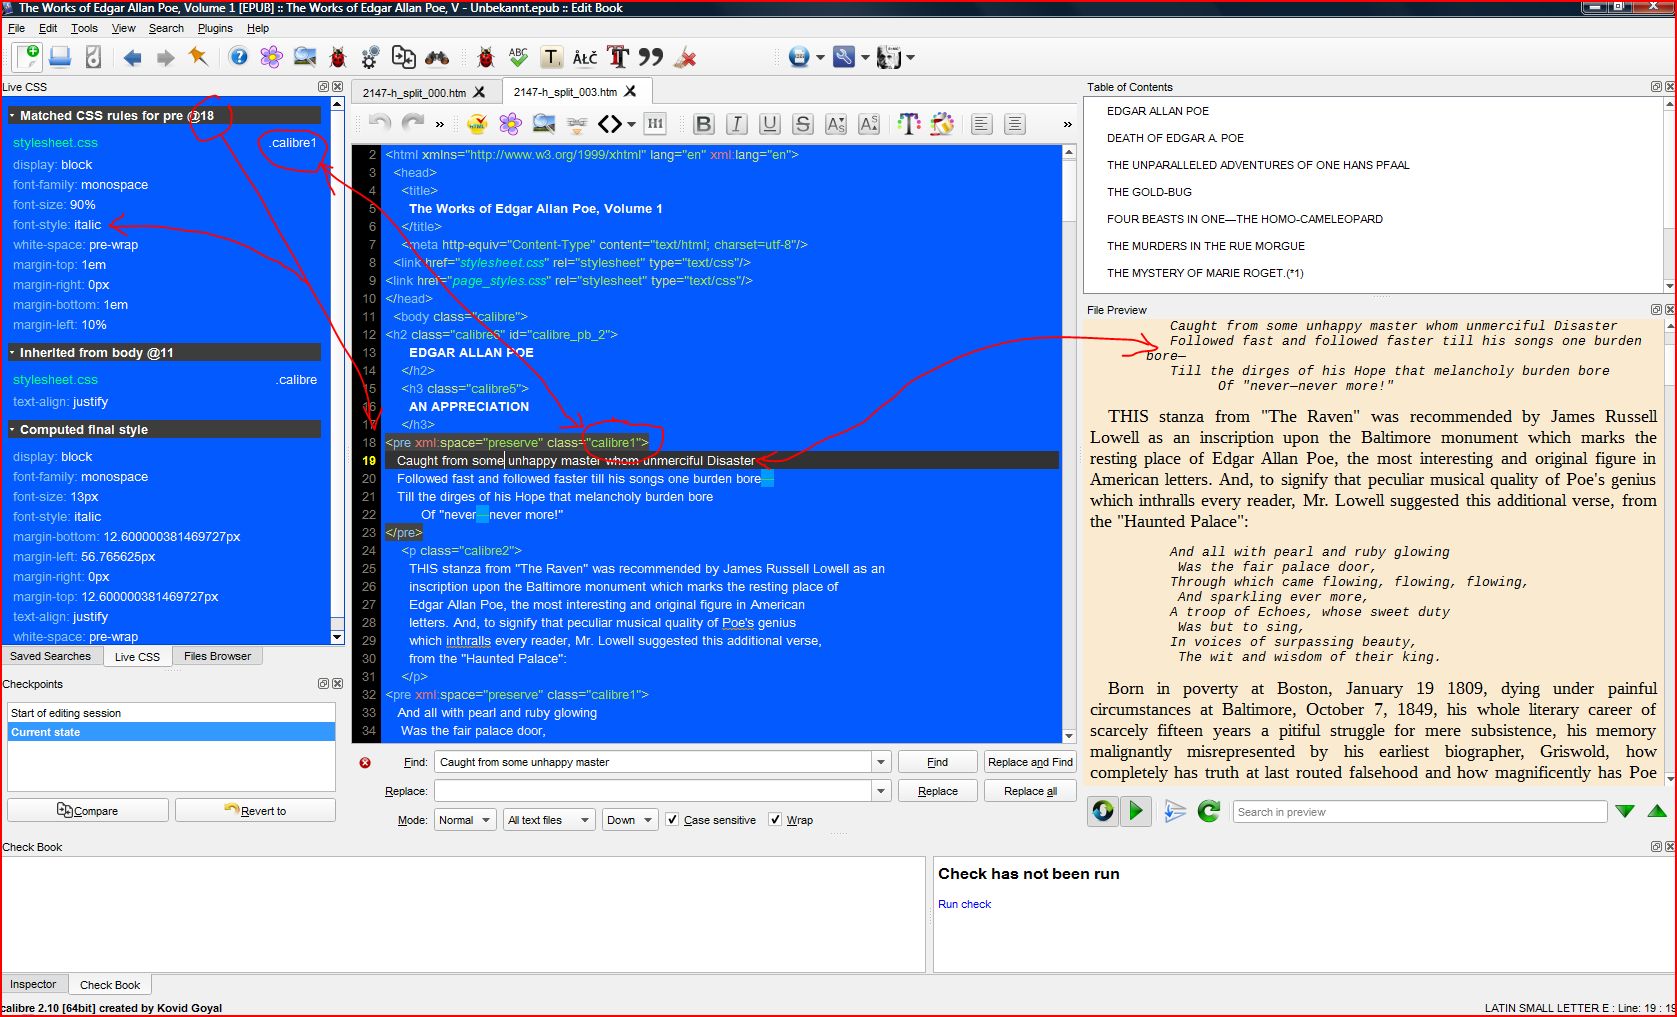Pick text color with the colored T icon

(x=909, y=124)
